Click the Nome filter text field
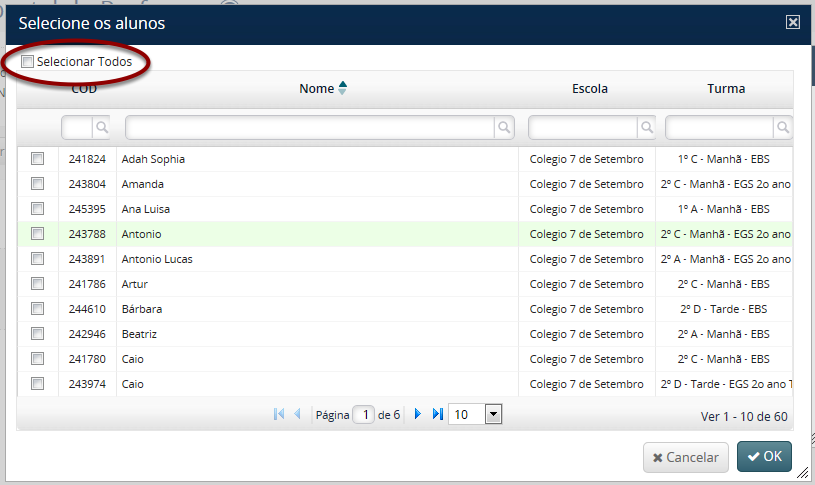The image size is (815, 485). [x=310, y=127]
